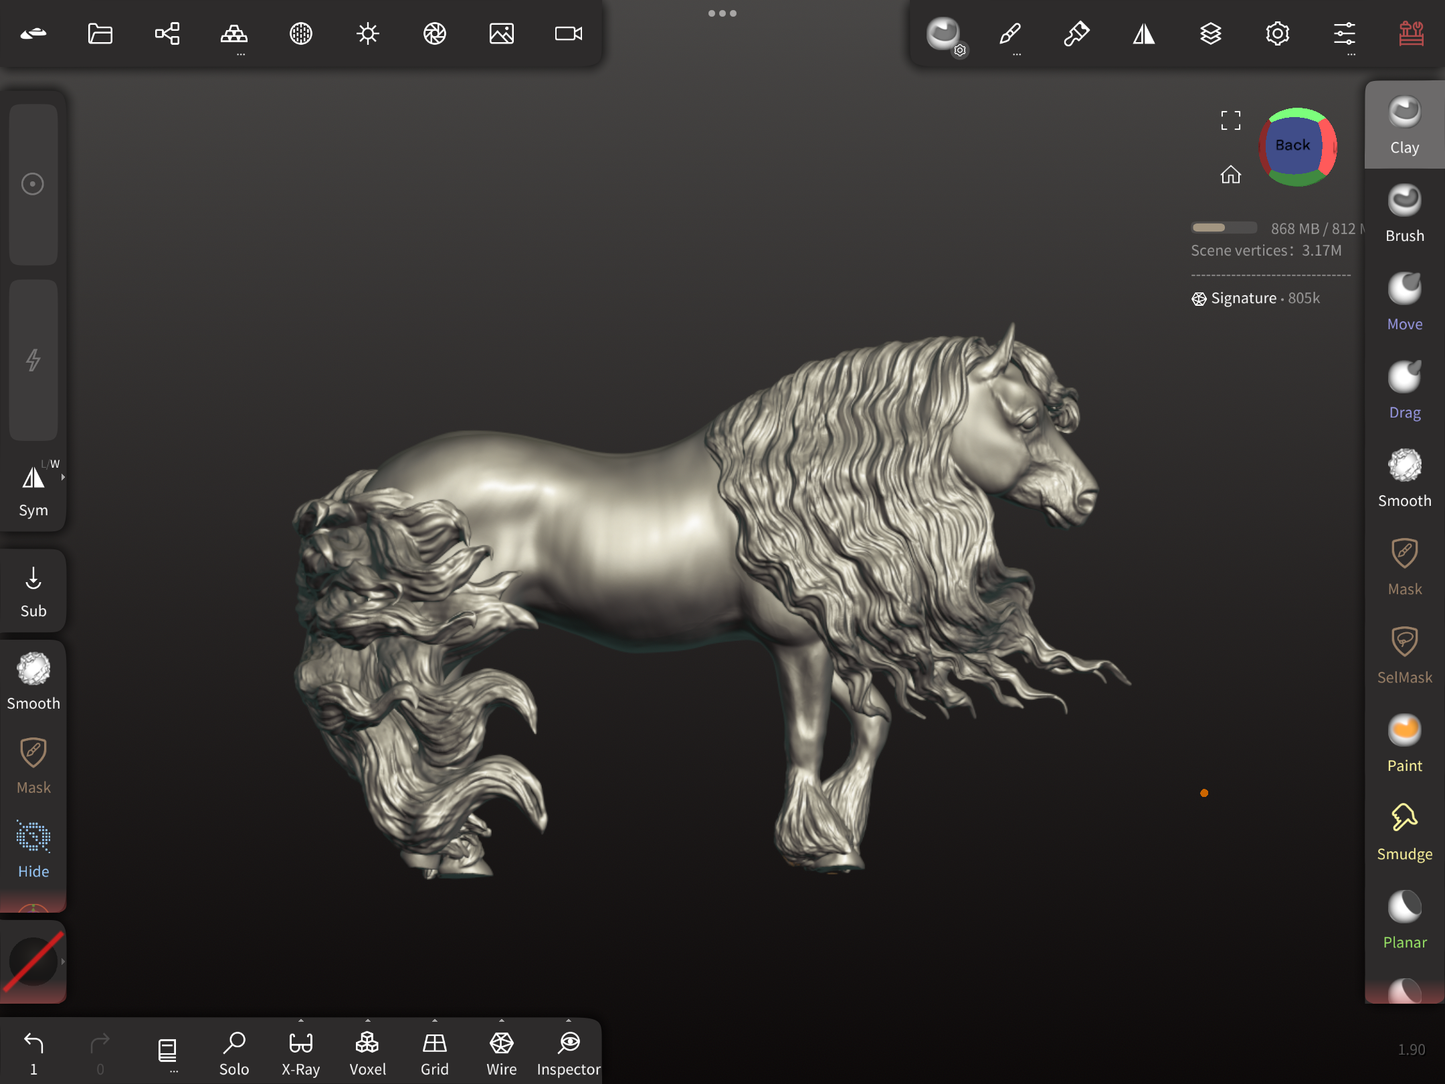Open the Lighting settings sun icon
The width and height of the screenshot is (1445, 1084).
(368, 34)
